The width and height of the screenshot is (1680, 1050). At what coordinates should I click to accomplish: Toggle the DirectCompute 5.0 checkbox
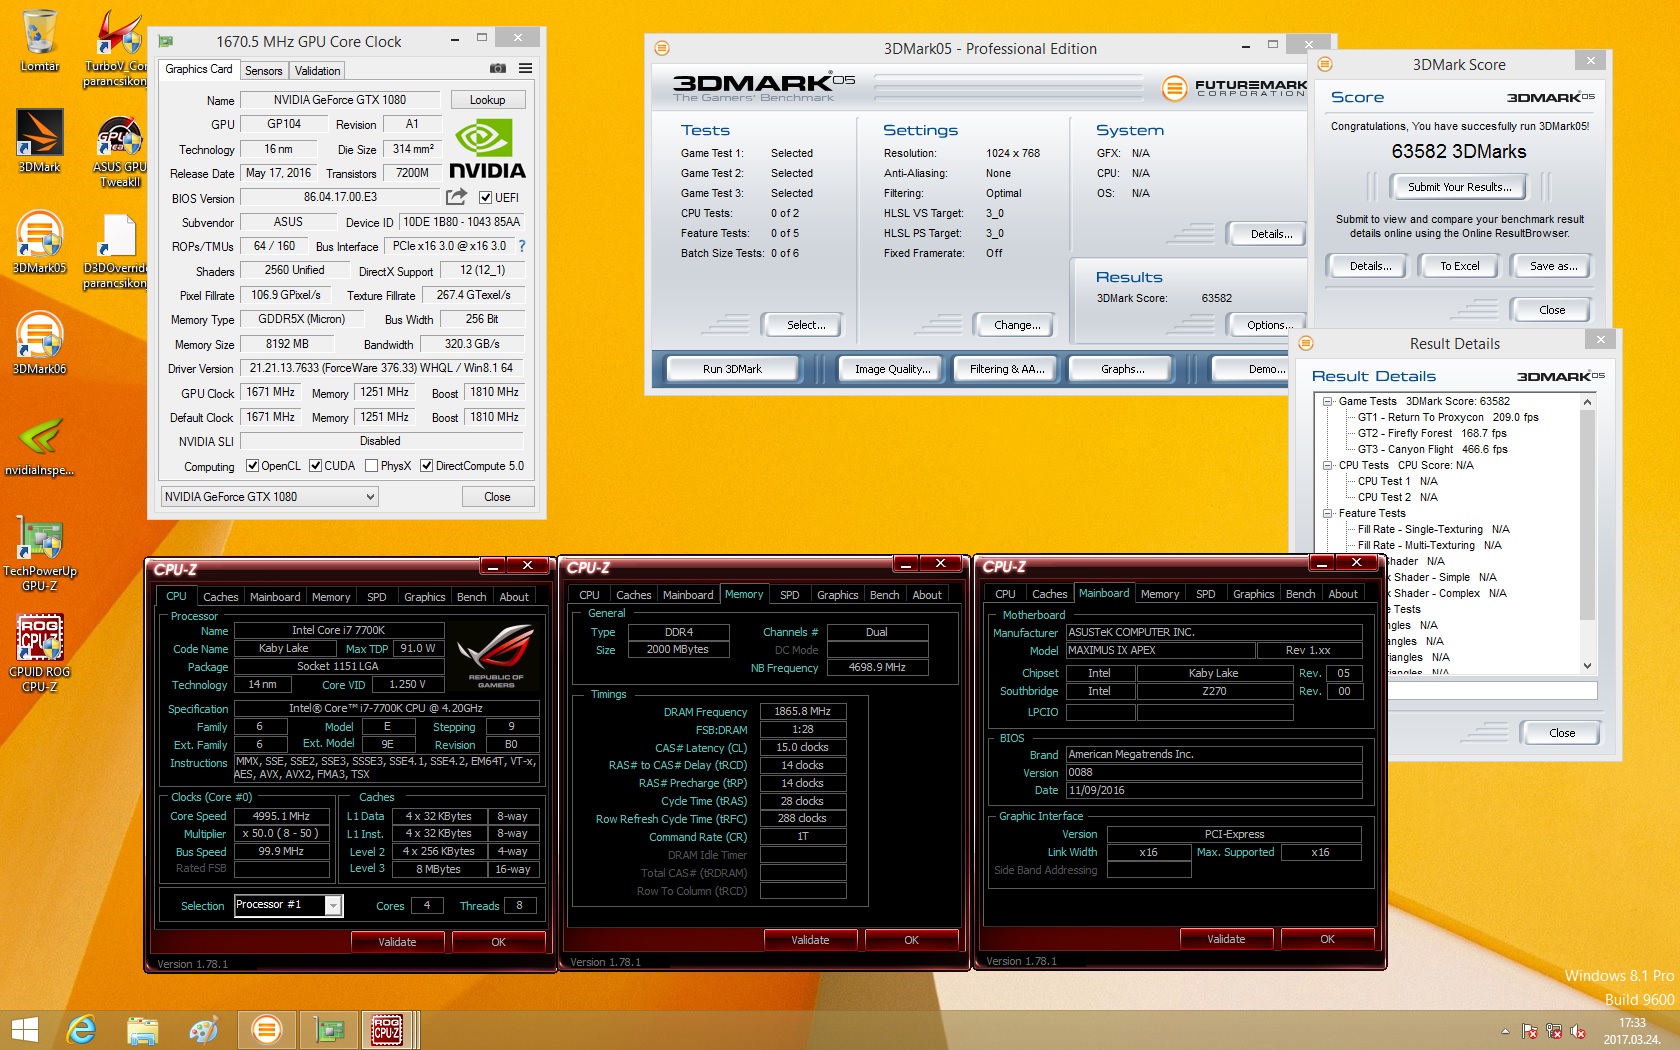pos(426,466)
